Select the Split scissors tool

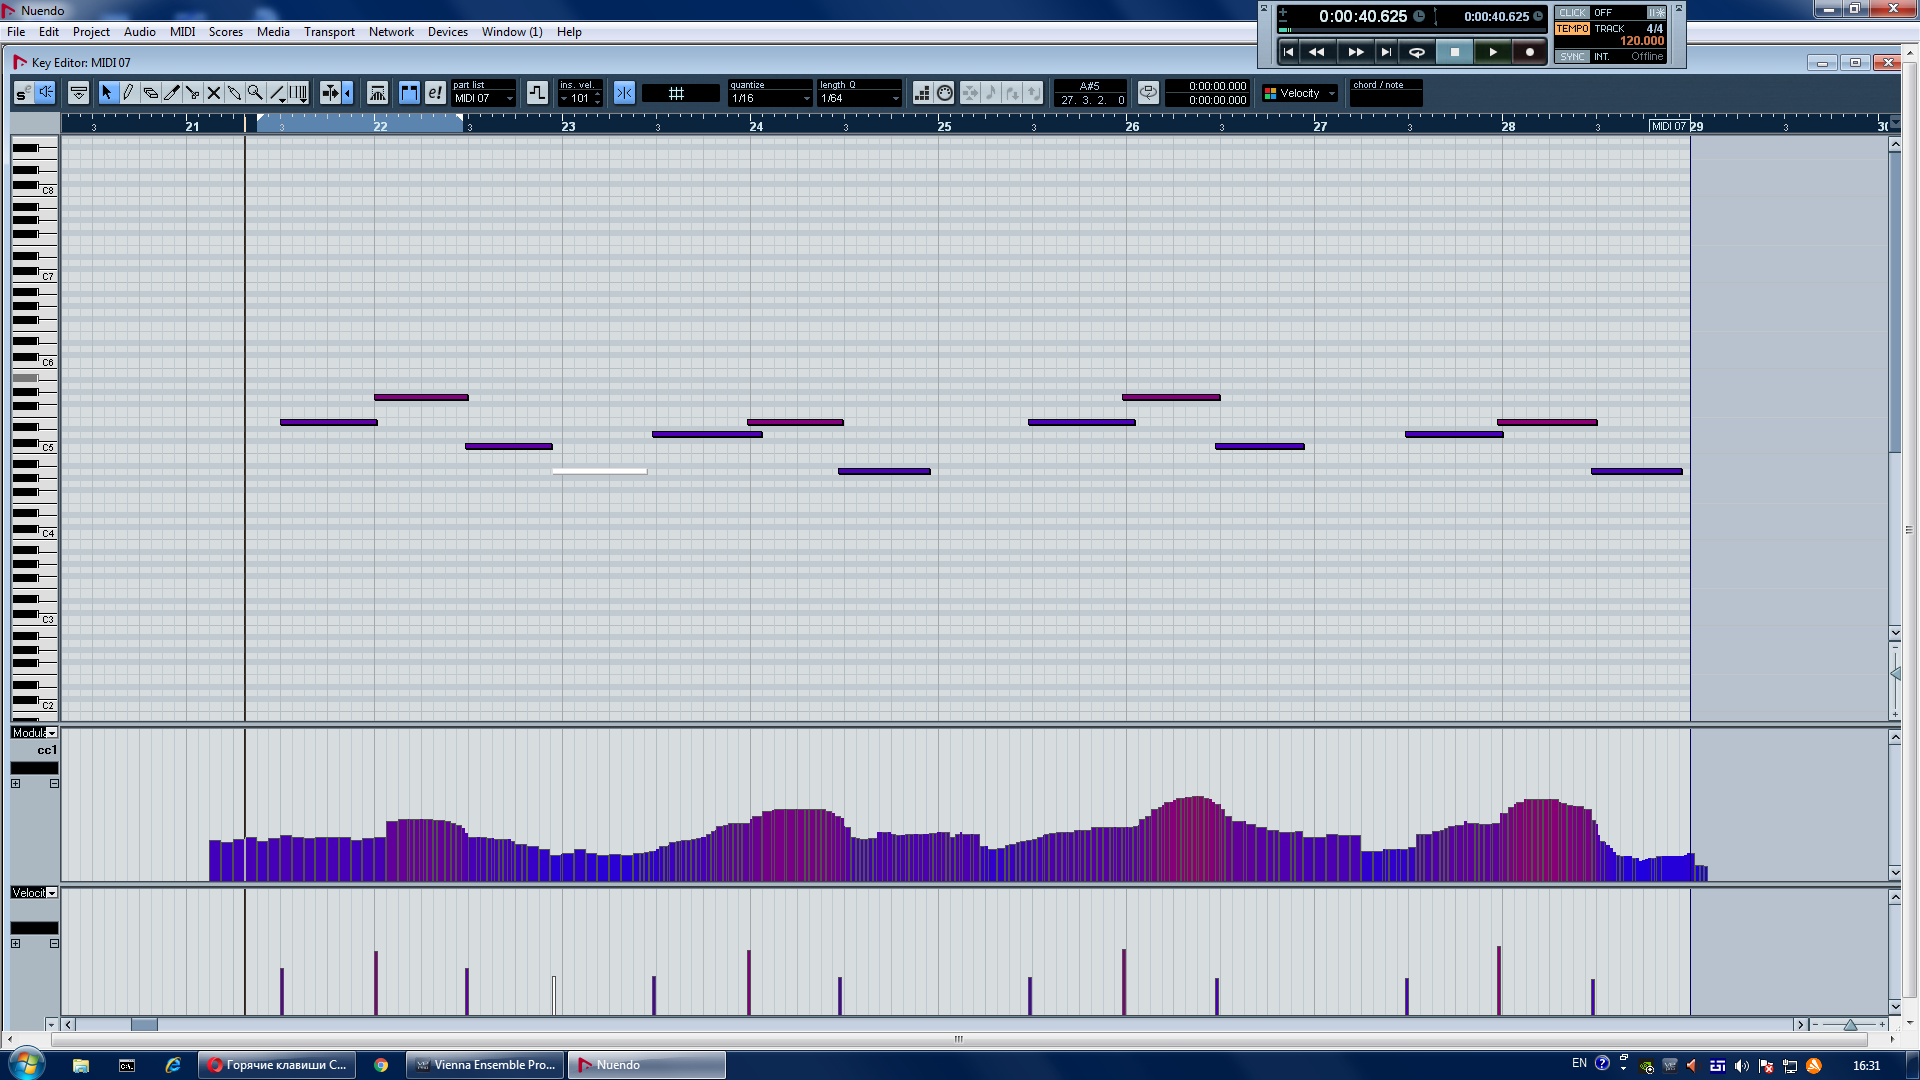pyautogui.click(x=192, y=93)
